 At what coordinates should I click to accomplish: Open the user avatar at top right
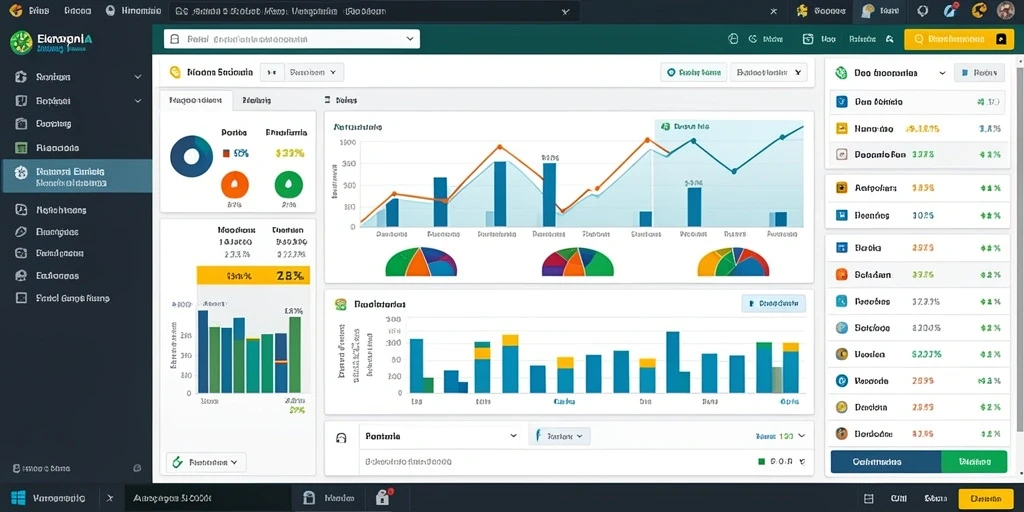point(1006,10)
